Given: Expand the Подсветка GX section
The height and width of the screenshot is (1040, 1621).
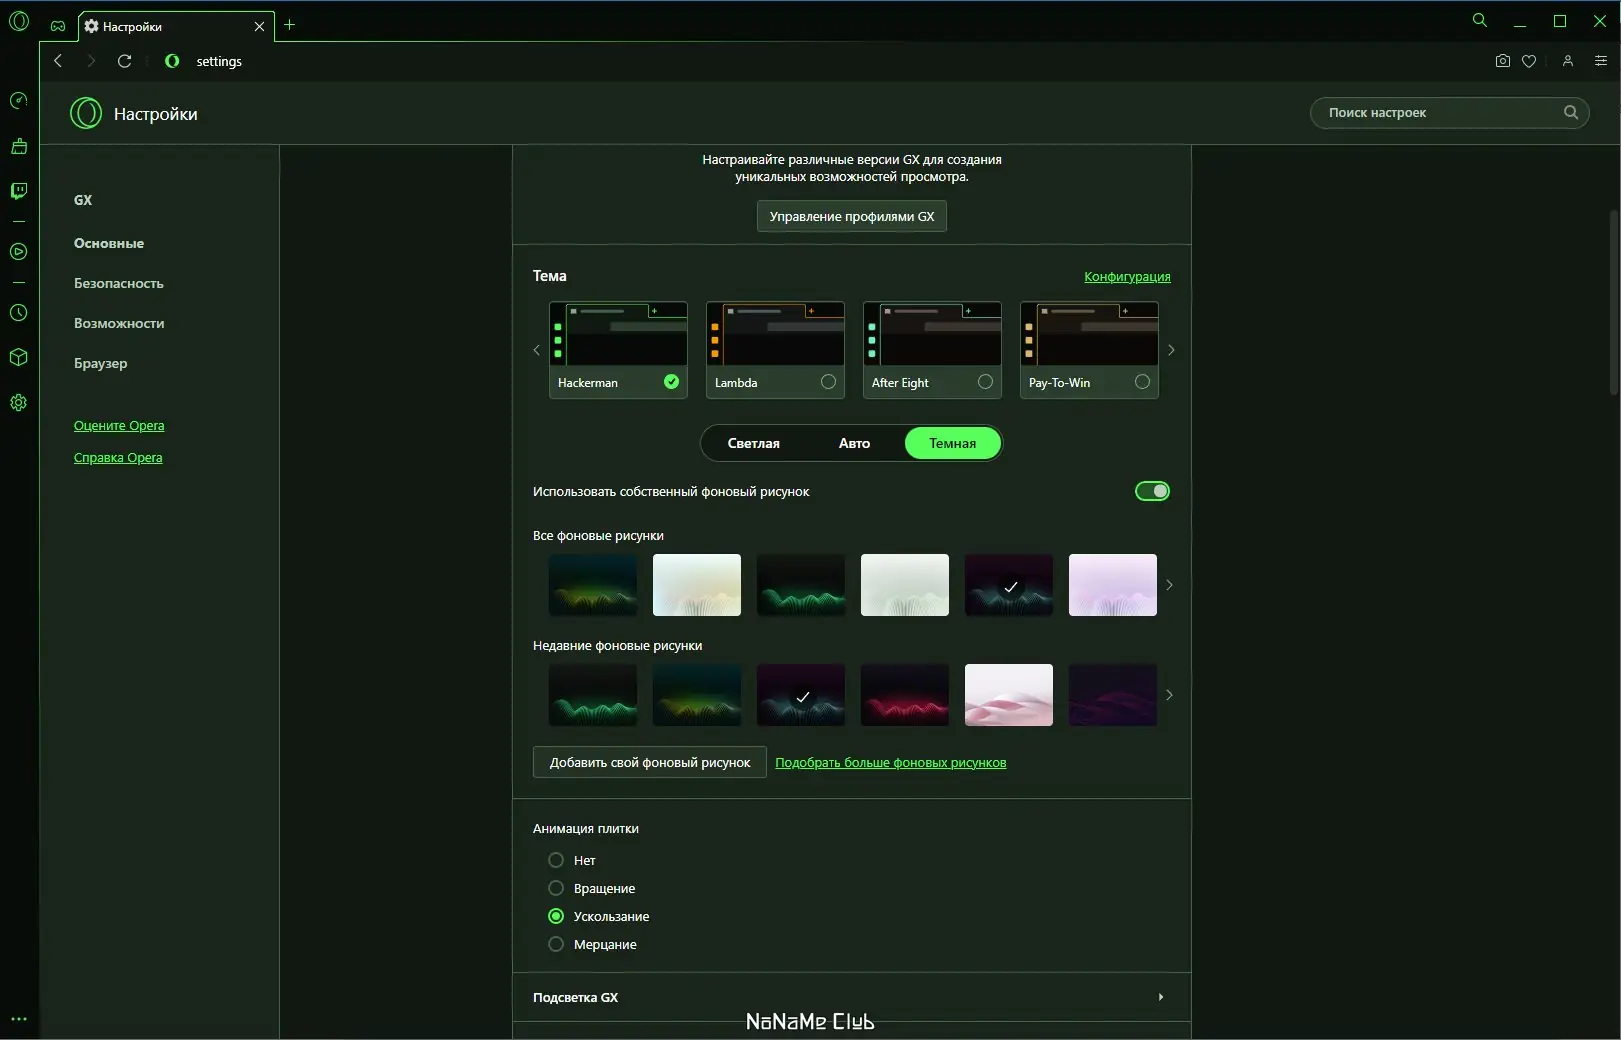Looking at the screenshot, I should (852, 997).
